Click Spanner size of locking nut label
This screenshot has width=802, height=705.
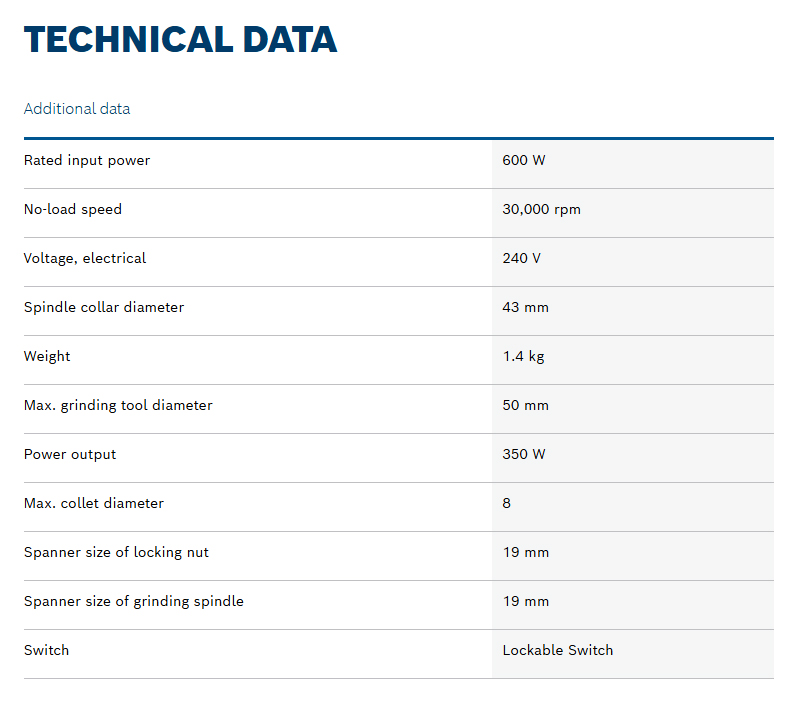click(x=116, y=552)
